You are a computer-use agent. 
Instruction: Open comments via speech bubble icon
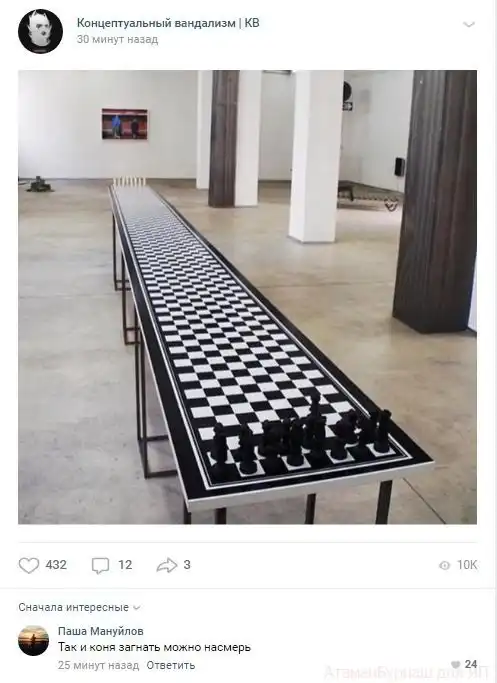click(100, 565)
